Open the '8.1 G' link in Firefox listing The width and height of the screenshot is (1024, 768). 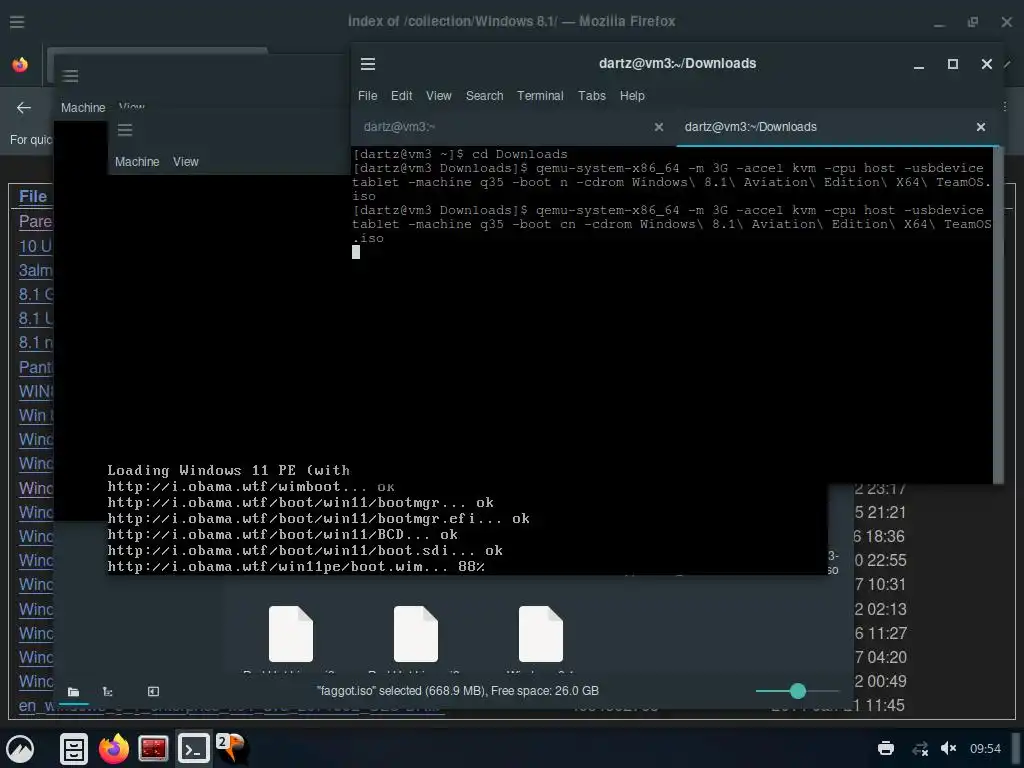[x=35, y=295]
